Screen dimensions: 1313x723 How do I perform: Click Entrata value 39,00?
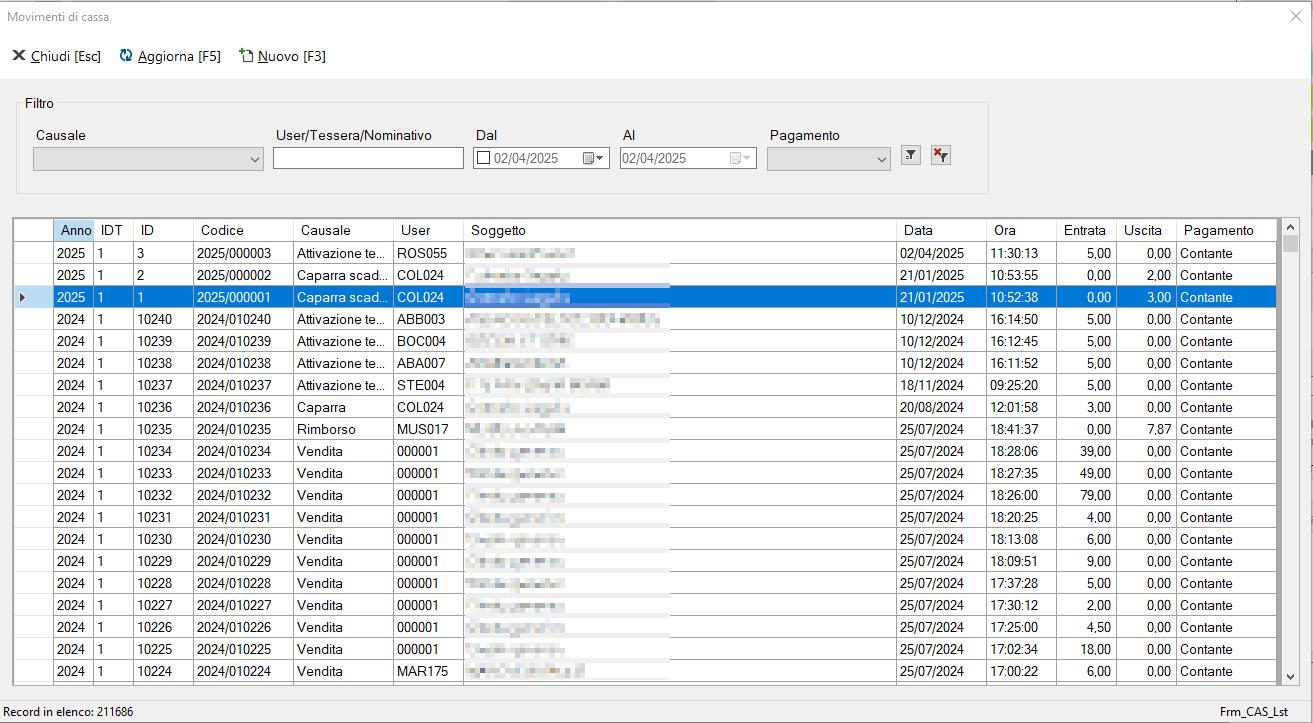[x=1086, y=451]
